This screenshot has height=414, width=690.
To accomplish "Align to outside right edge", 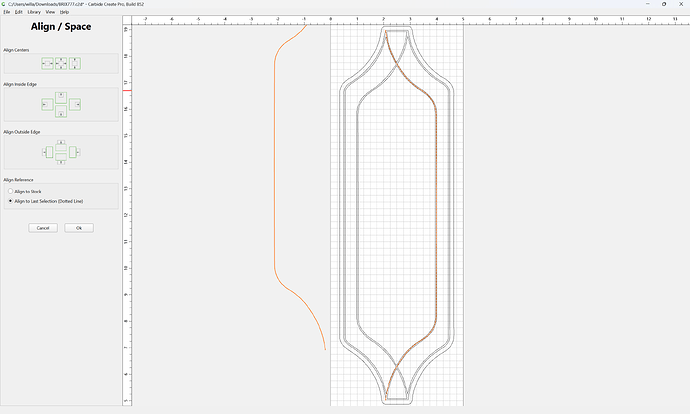I will tap(74, 152).
